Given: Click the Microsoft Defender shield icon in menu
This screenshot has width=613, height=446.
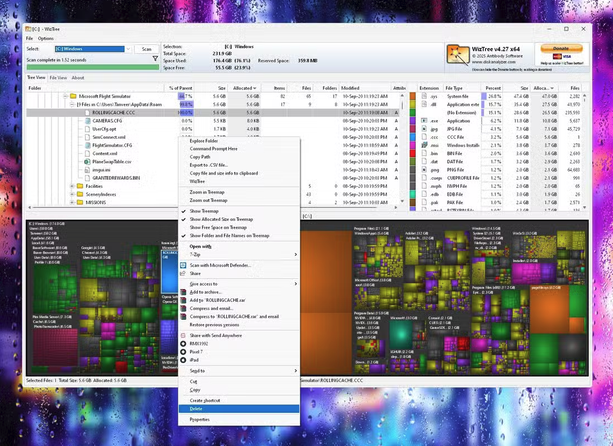Looking at the screenshot, I should pyautogui.click(x=183, y=265).
